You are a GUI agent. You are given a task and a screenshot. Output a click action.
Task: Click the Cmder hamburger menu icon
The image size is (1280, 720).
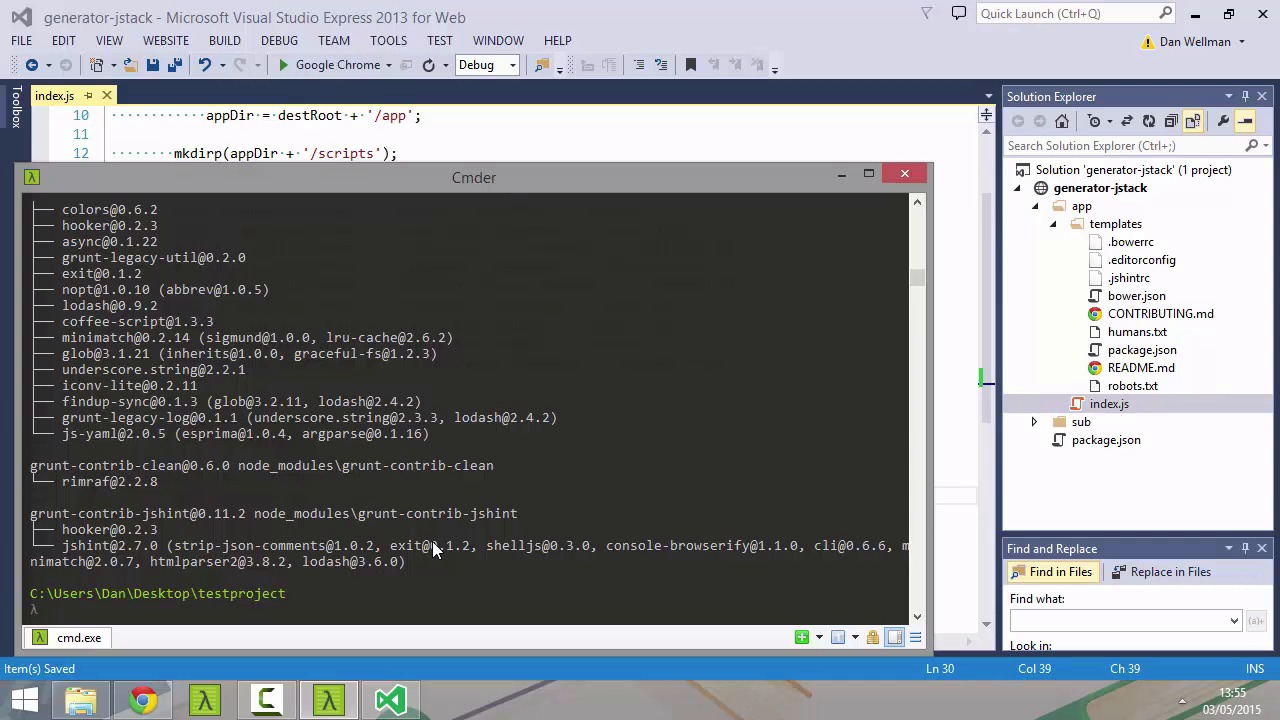(915, 638)
